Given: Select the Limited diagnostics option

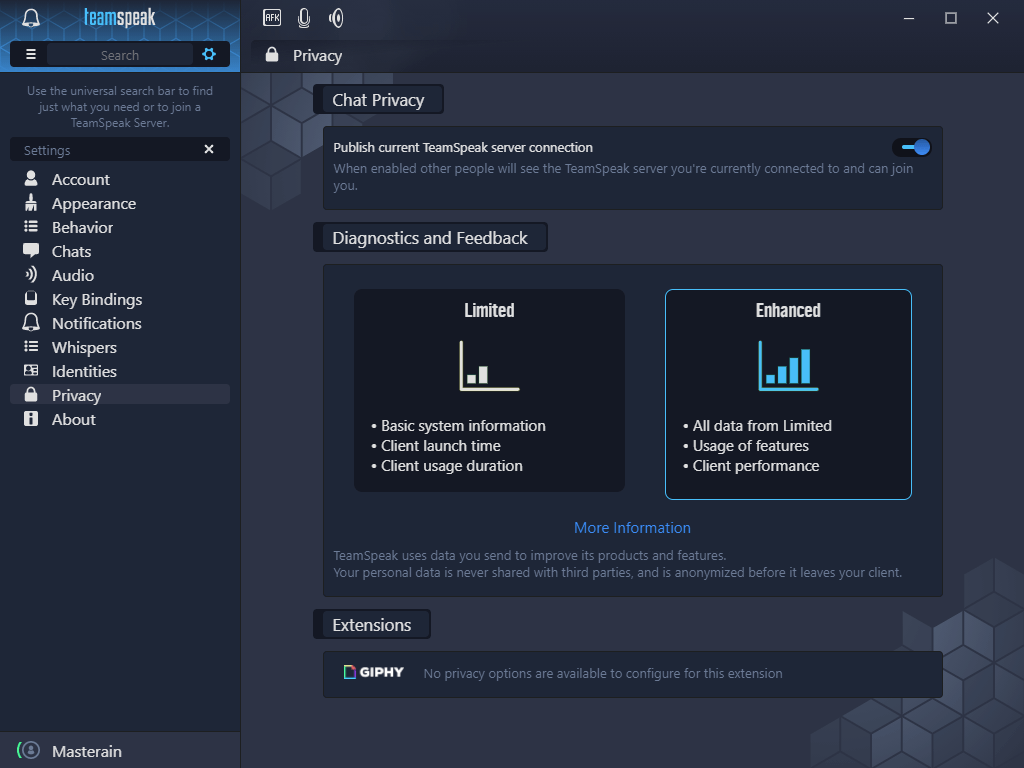Looking at the screenshot, I should [x=489, y=390].
